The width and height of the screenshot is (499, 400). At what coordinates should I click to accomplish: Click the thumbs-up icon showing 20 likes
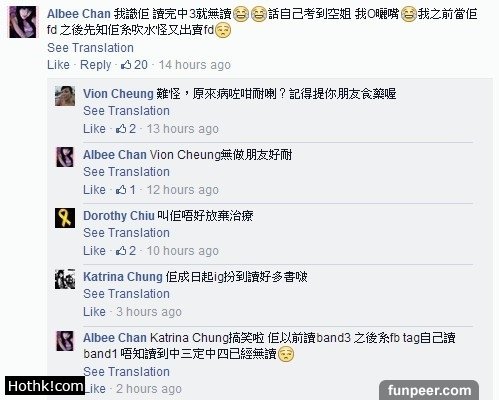(126, 64)
